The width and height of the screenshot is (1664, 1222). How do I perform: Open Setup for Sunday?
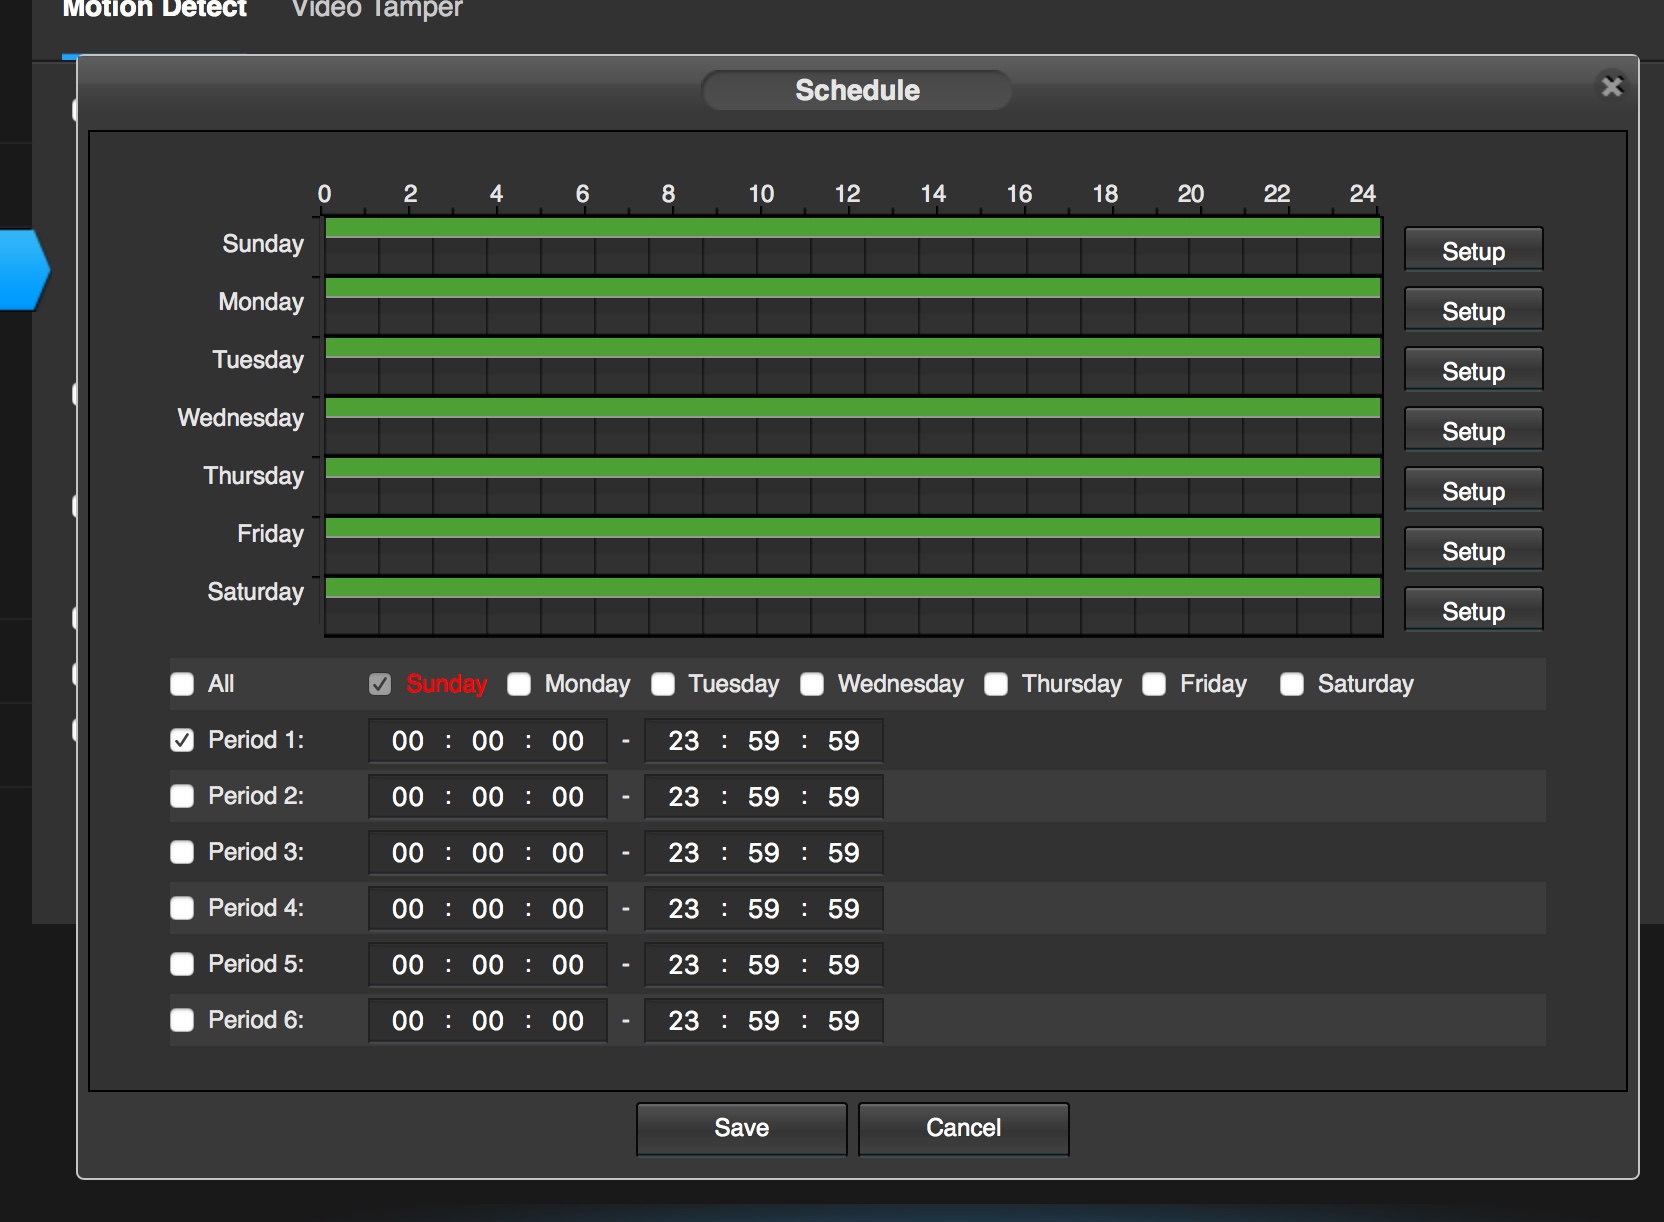1473,250
